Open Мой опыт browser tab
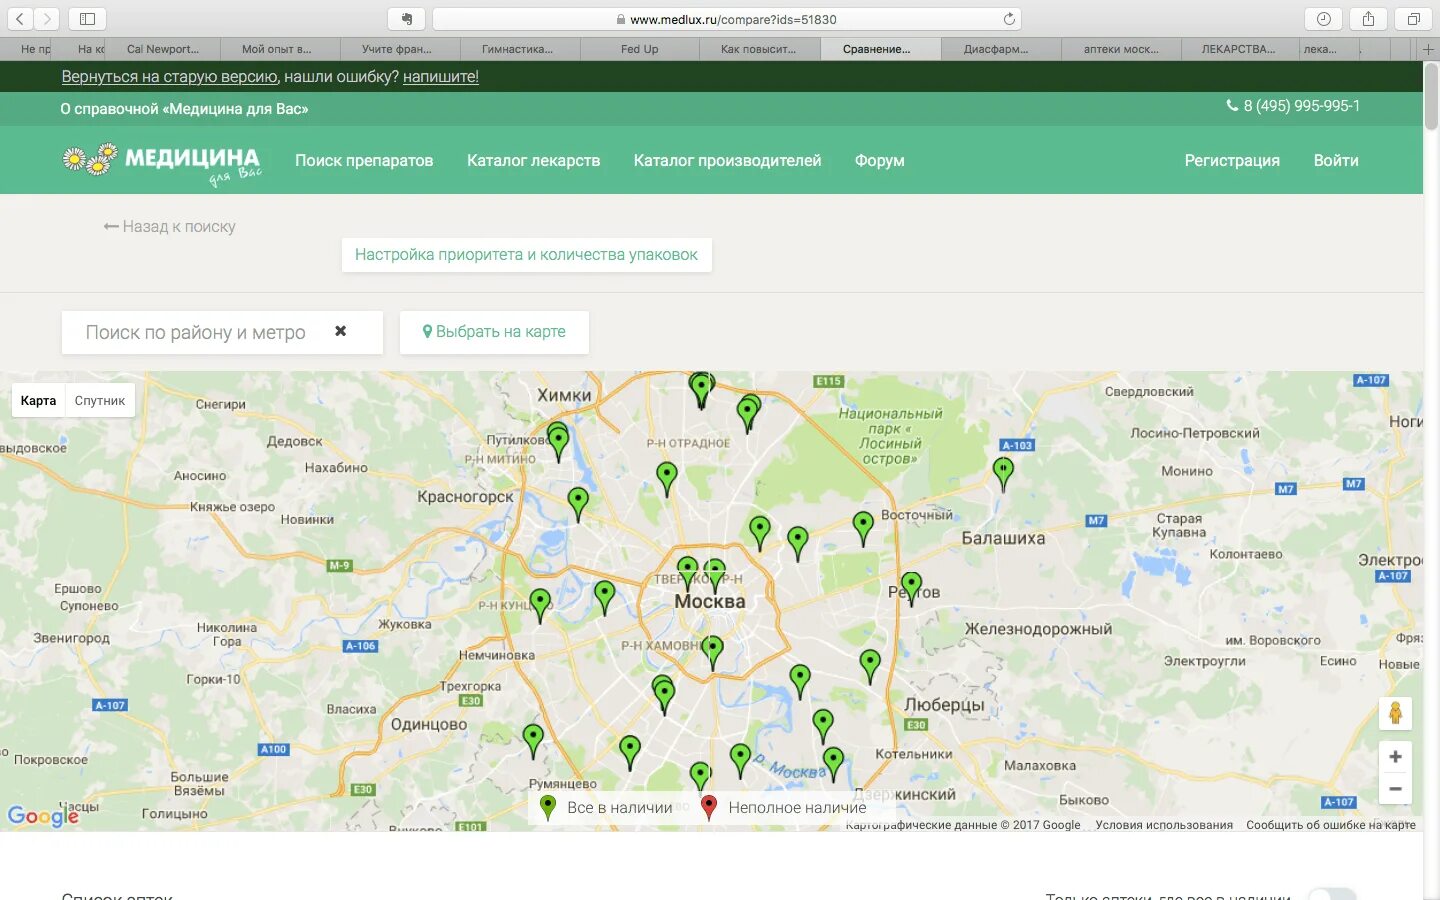 277,49
